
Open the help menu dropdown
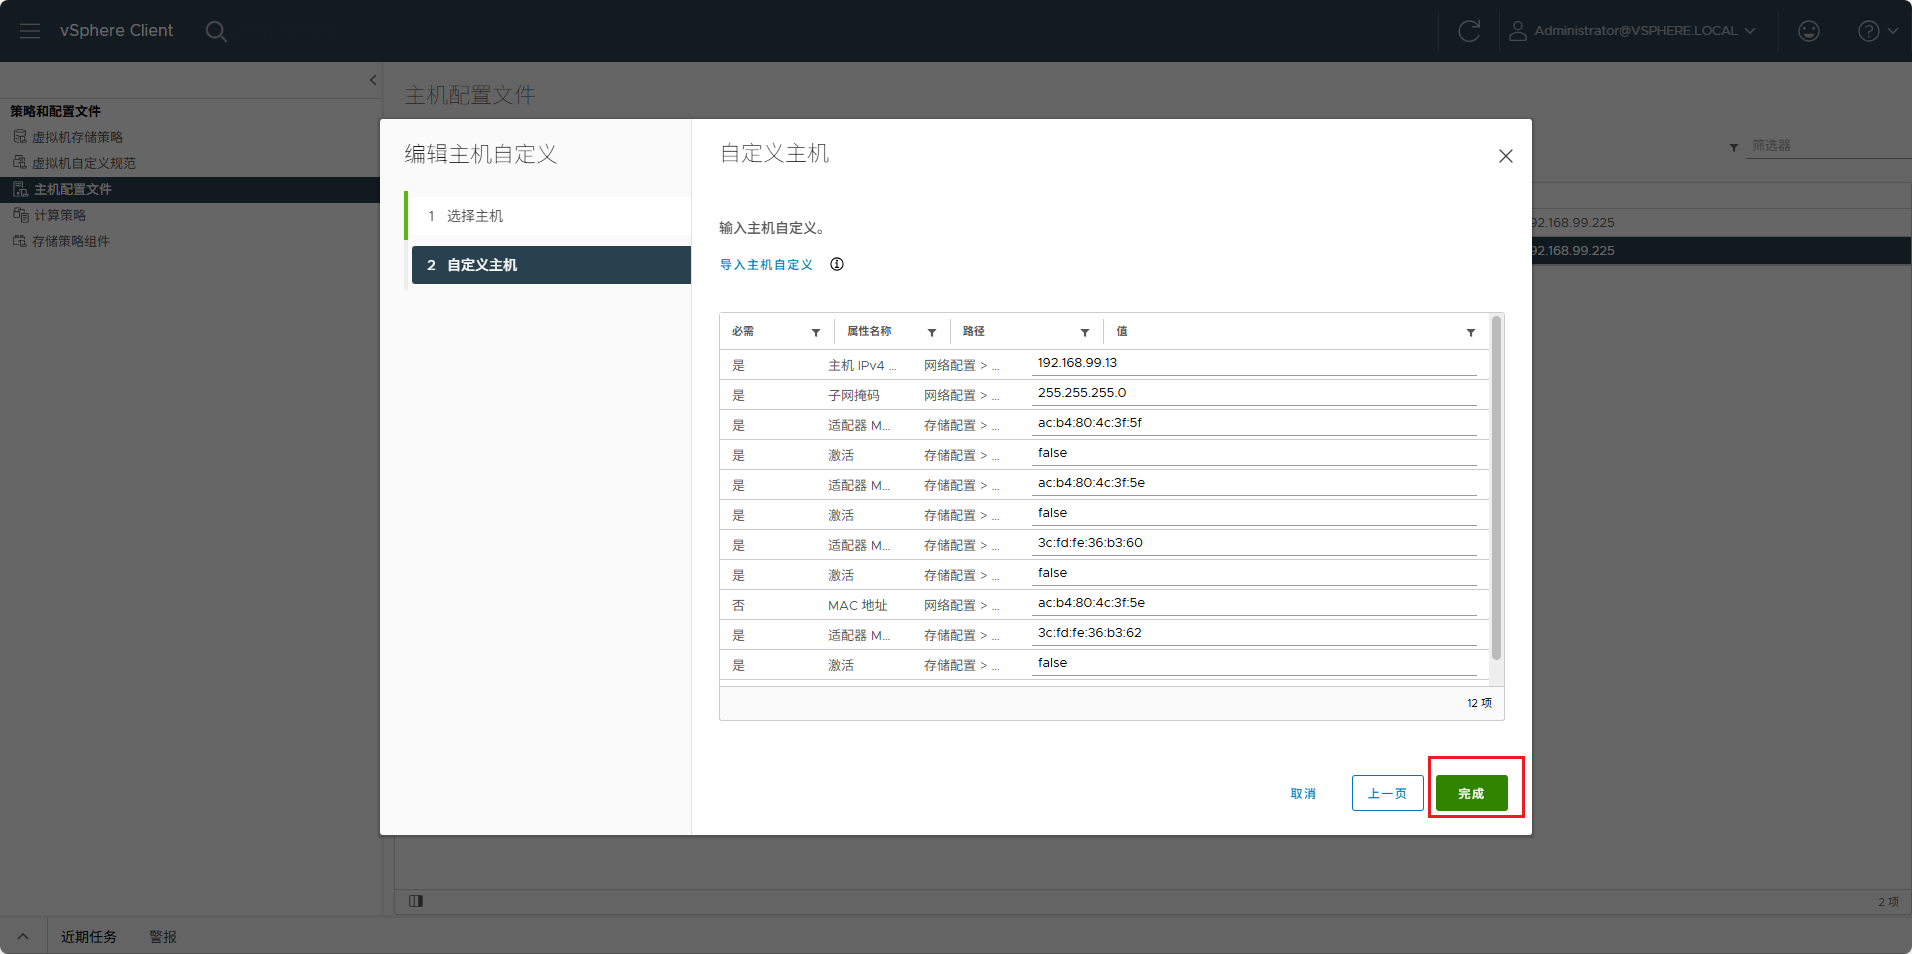coord(1878,31)
